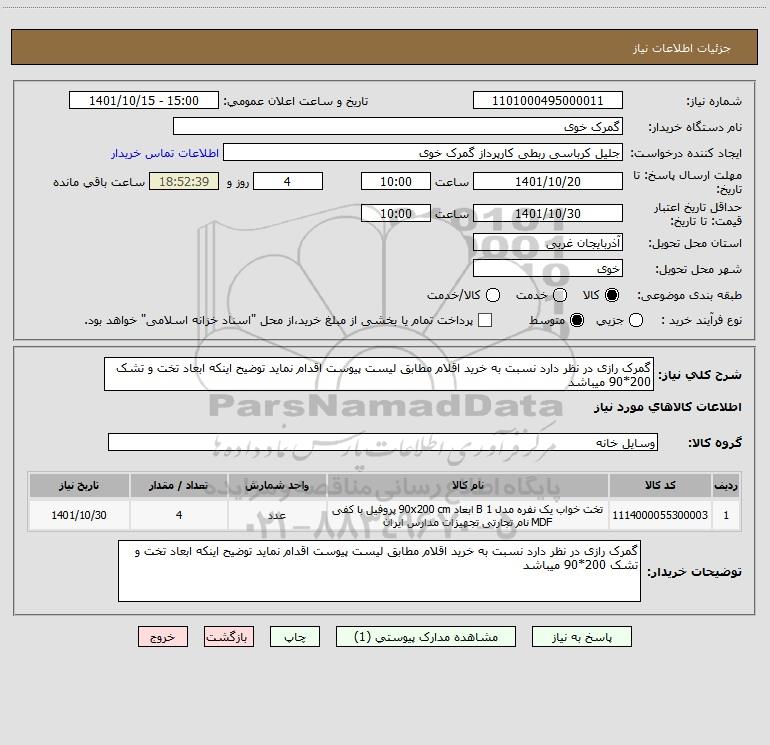770x745 pixels.
Task: Open اطلاعات تماس خریدار link
Action: [x=165, y=153]
